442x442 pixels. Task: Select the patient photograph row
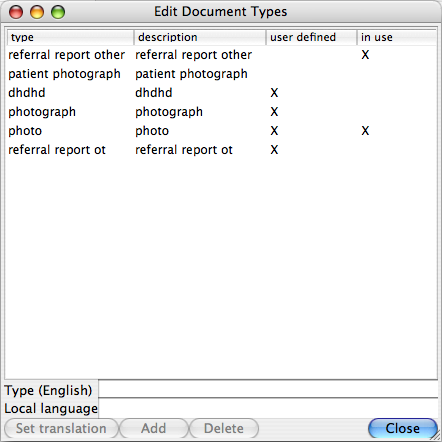[221, 74]
